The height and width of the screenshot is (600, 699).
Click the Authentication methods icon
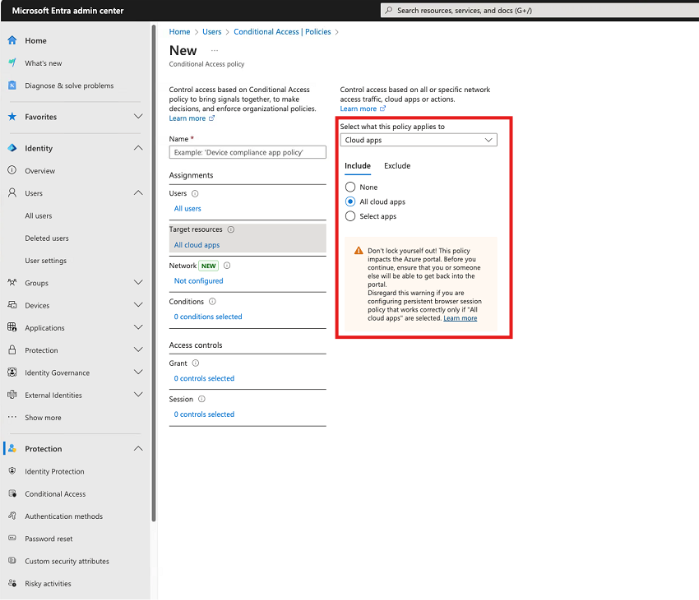(x=12, y=517)
